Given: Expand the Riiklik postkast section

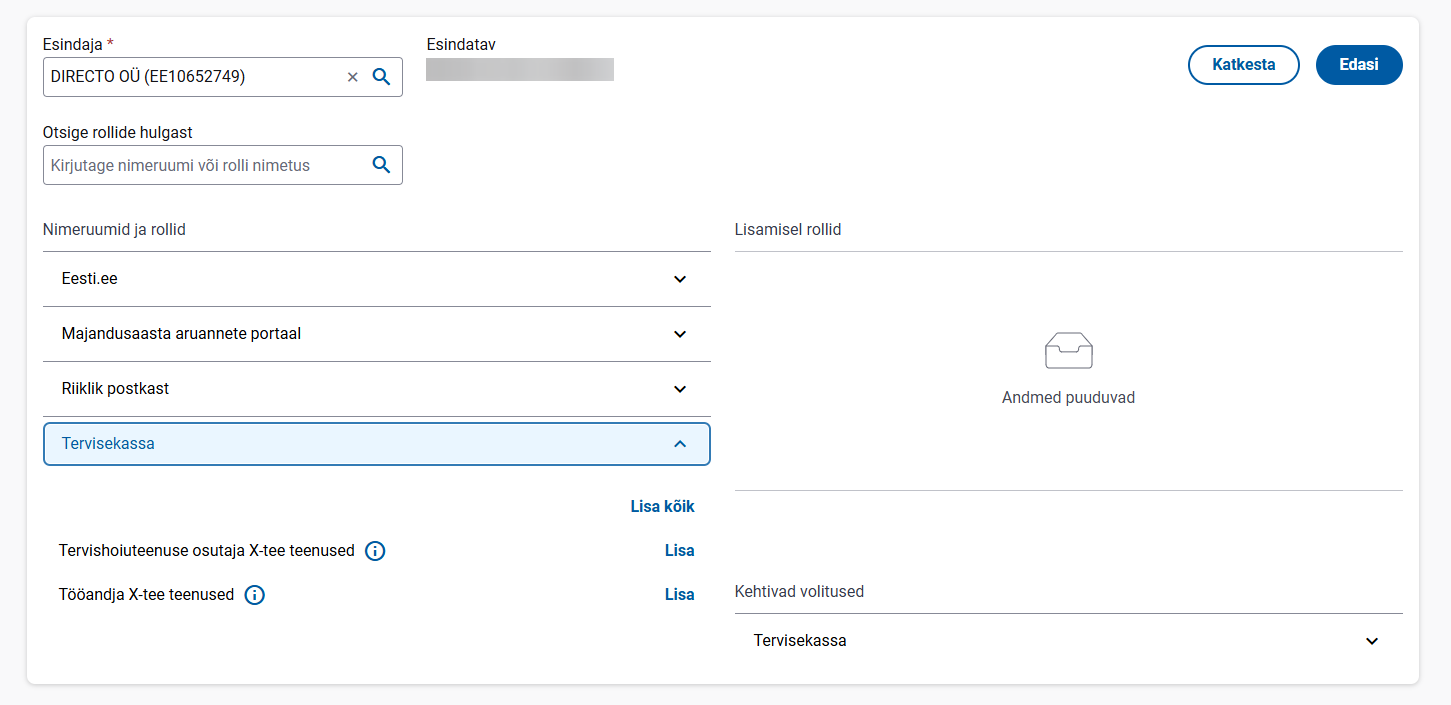Looking at the screenshot, I should point(680,389).
